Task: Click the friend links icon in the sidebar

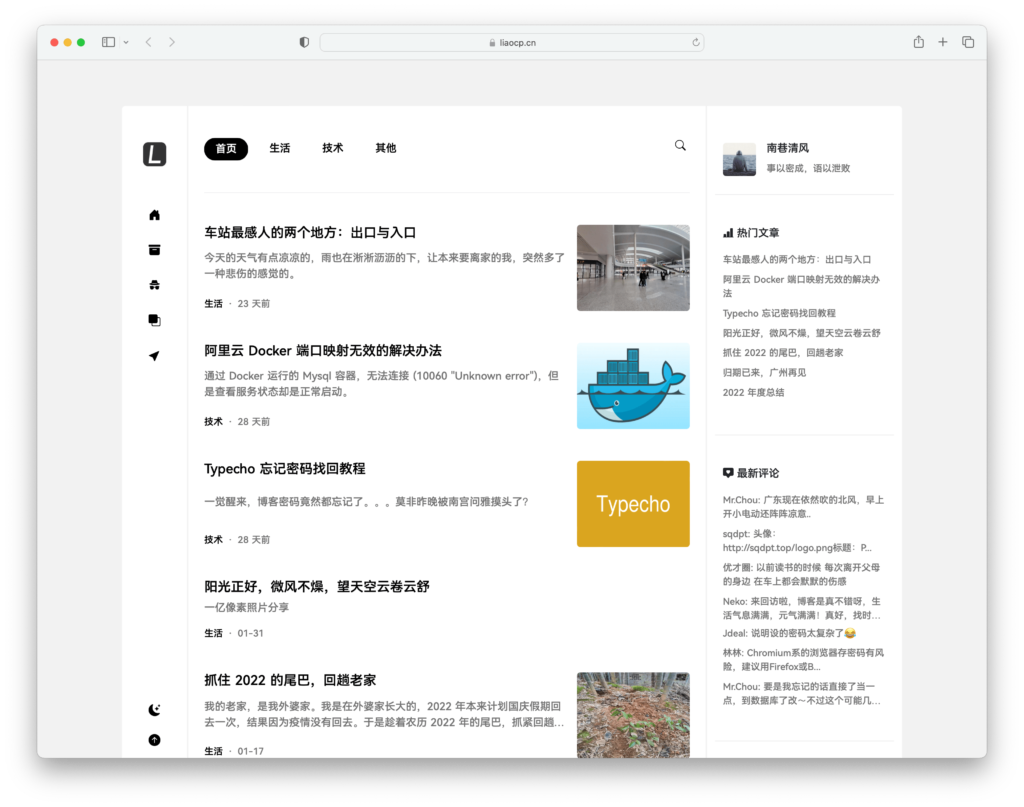Action: [154, 284]
